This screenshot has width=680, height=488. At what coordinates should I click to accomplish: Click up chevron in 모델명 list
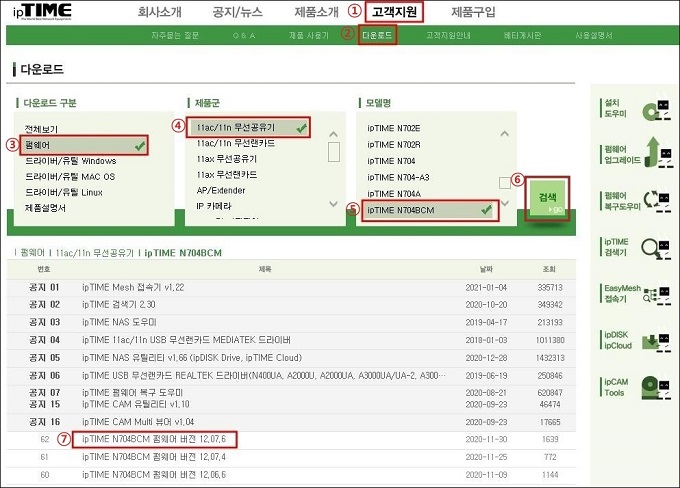[x=504, y=134]
